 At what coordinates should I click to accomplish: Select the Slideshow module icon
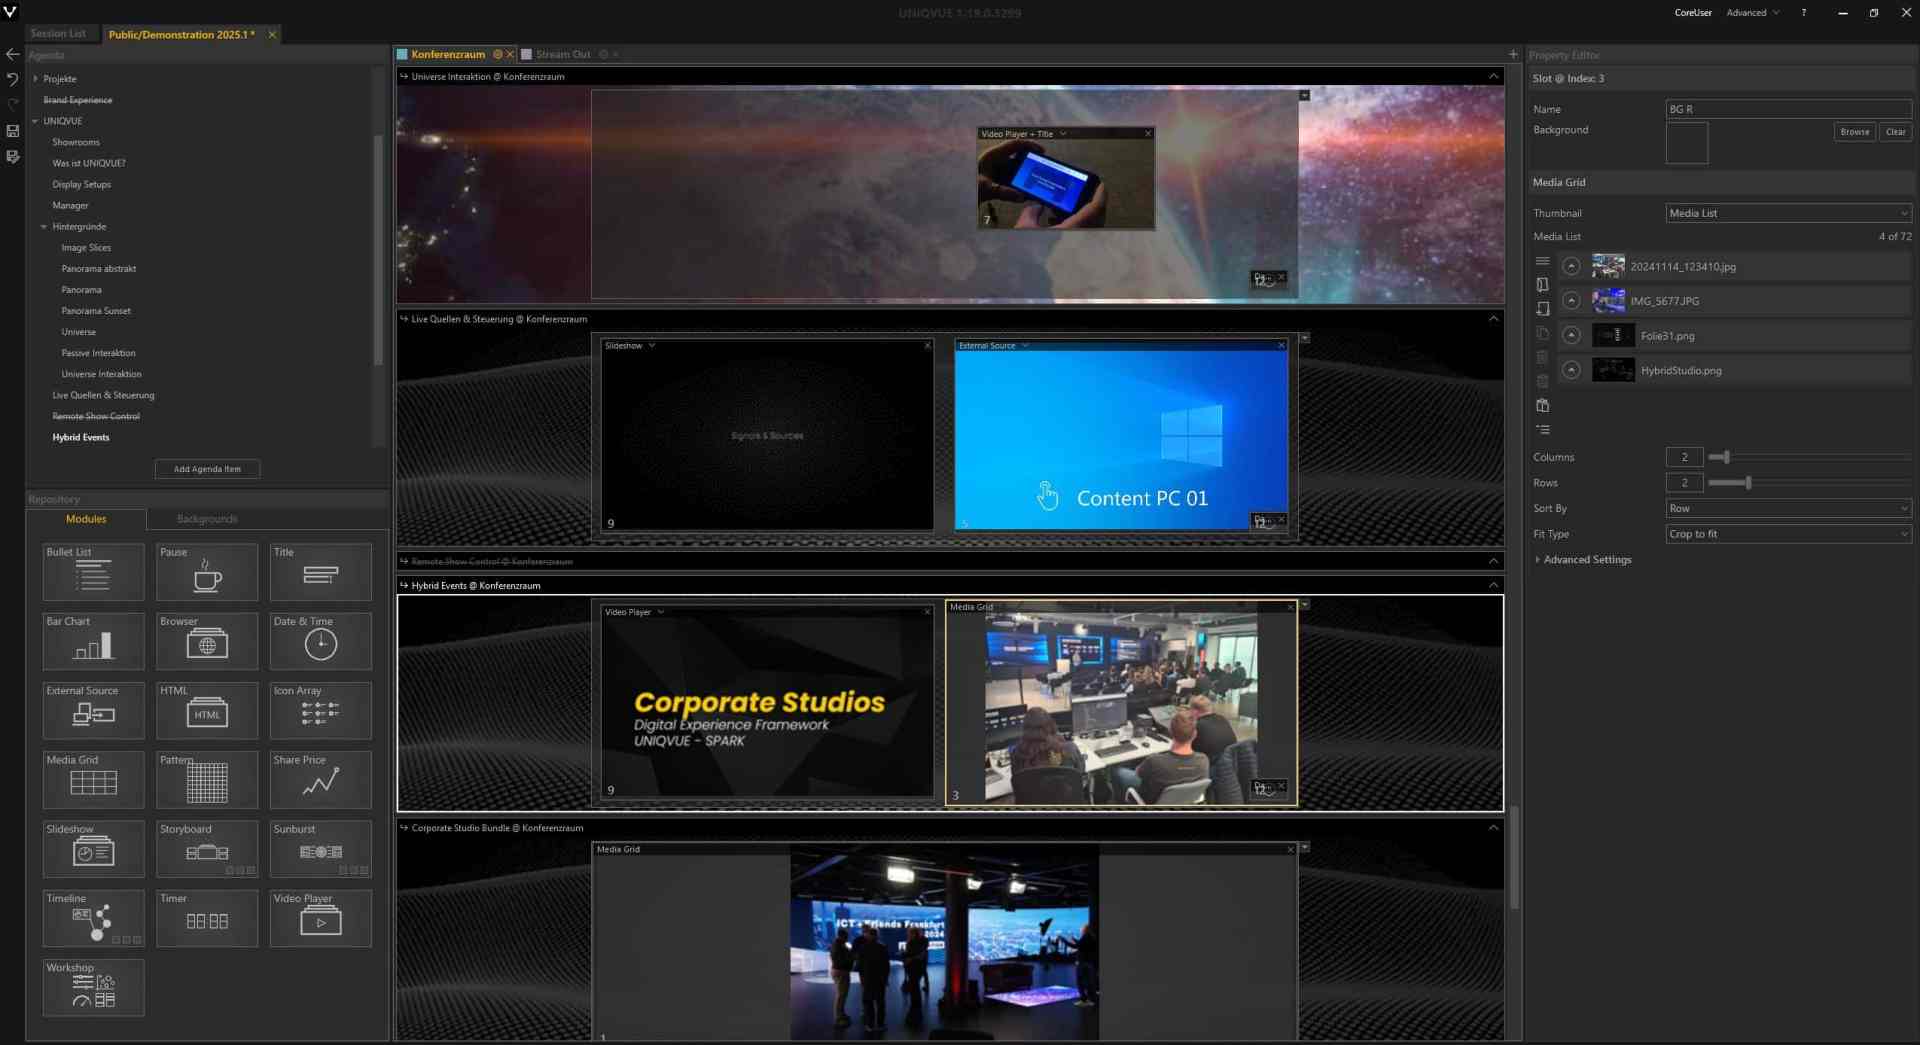(93, 848)
